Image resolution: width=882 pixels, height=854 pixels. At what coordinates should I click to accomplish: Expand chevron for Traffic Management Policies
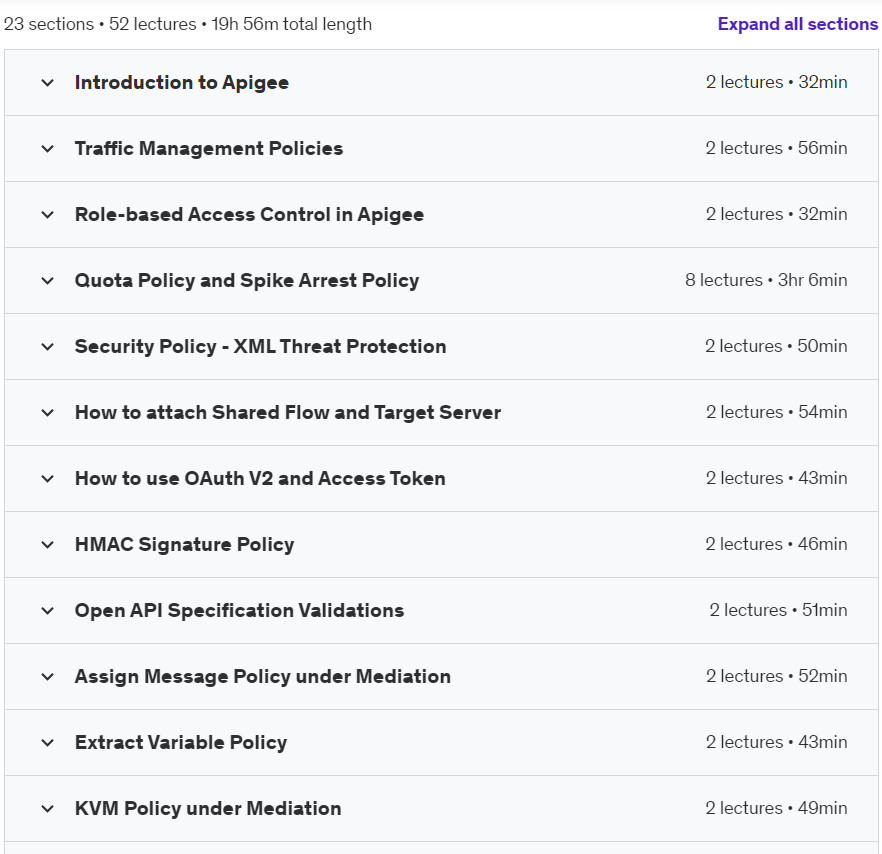pyautogui.click(x=48, y=149)
